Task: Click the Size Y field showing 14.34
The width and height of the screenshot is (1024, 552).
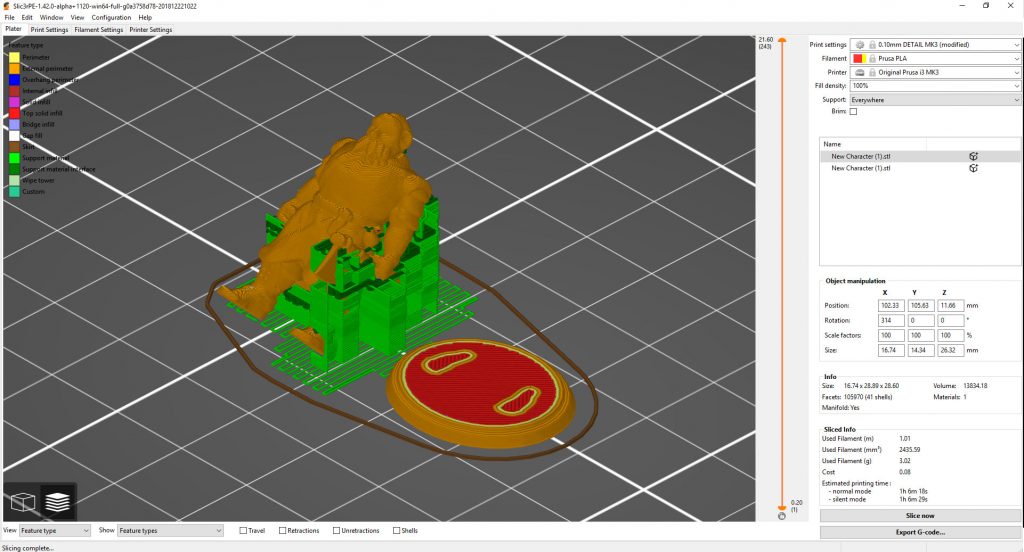Action: click(921, 351)
